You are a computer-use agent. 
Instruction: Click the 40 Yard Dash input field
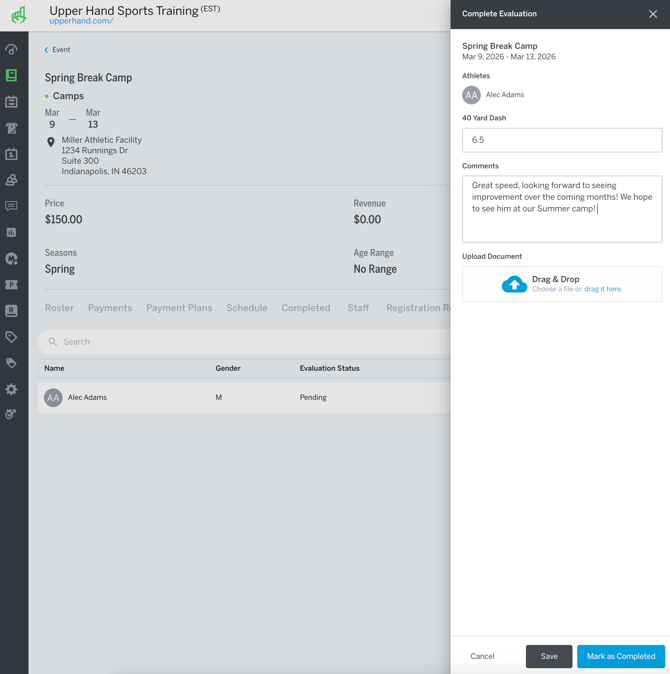[x=561, y=140]
